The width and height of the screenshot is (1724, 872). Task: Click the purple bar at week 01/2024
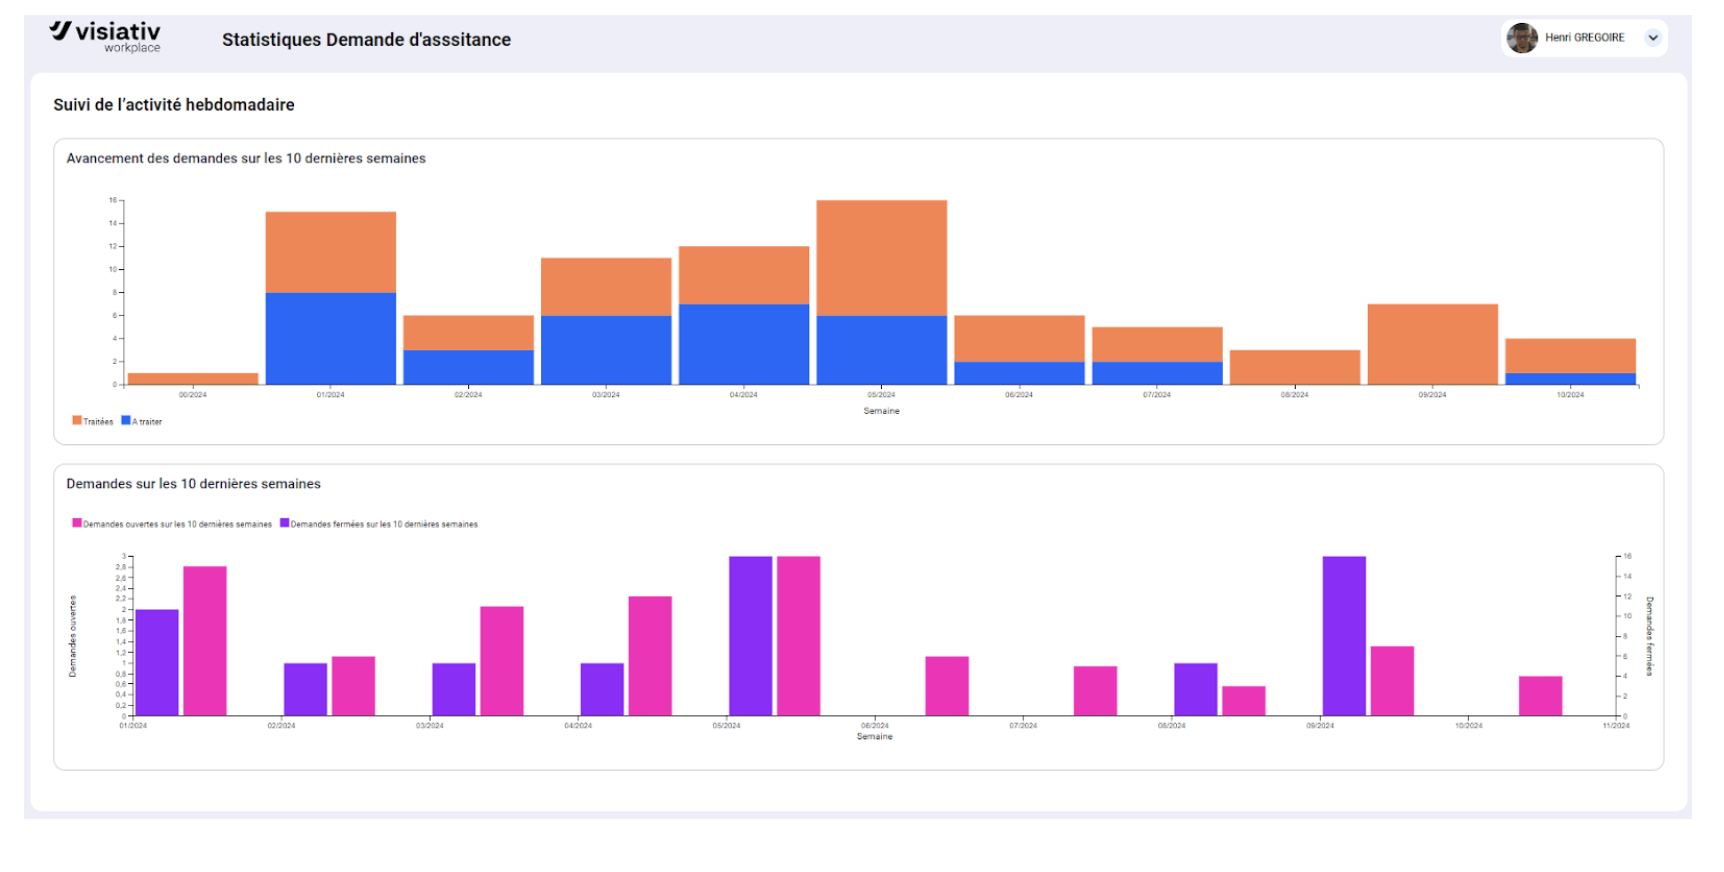(x=157, y=662)
